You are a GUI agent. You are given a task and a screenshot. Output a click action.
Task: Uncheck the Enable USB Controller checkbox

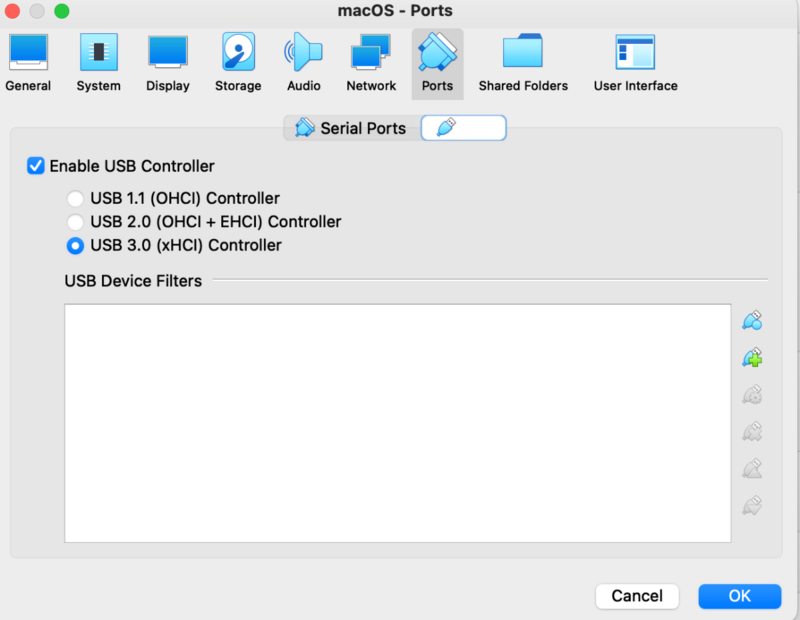click(x=36, y=166)
